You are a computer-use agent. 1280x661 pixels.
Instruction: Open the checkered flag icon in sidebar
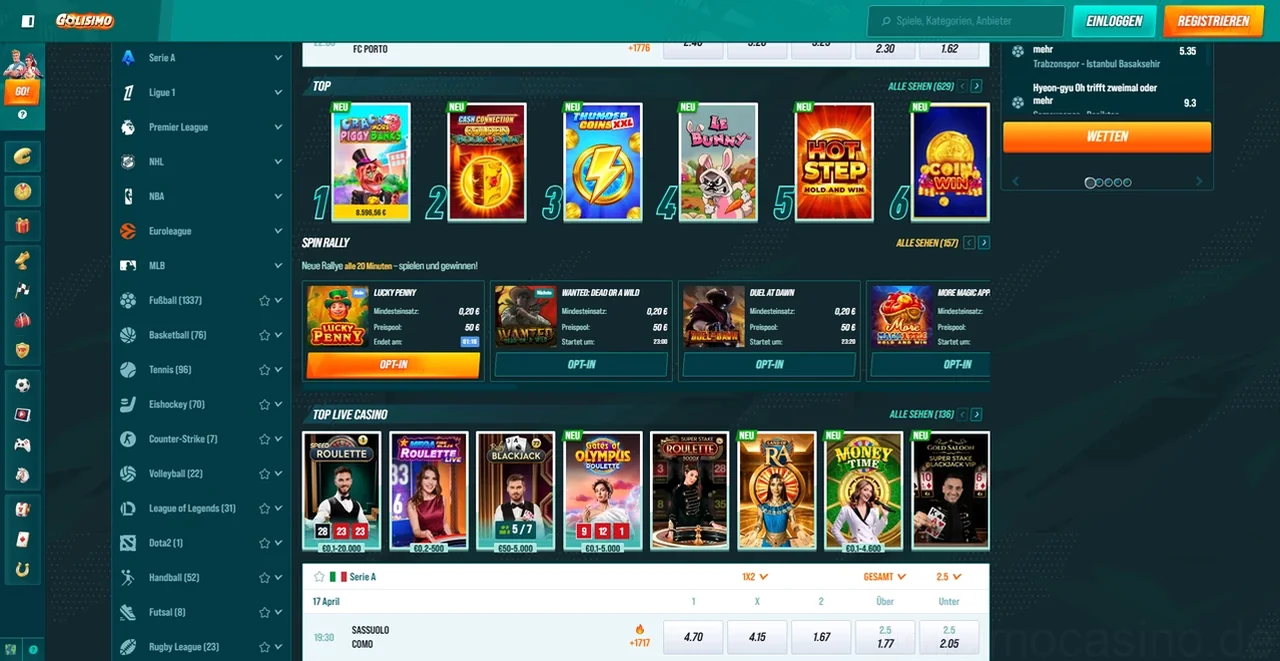point(22,290)
